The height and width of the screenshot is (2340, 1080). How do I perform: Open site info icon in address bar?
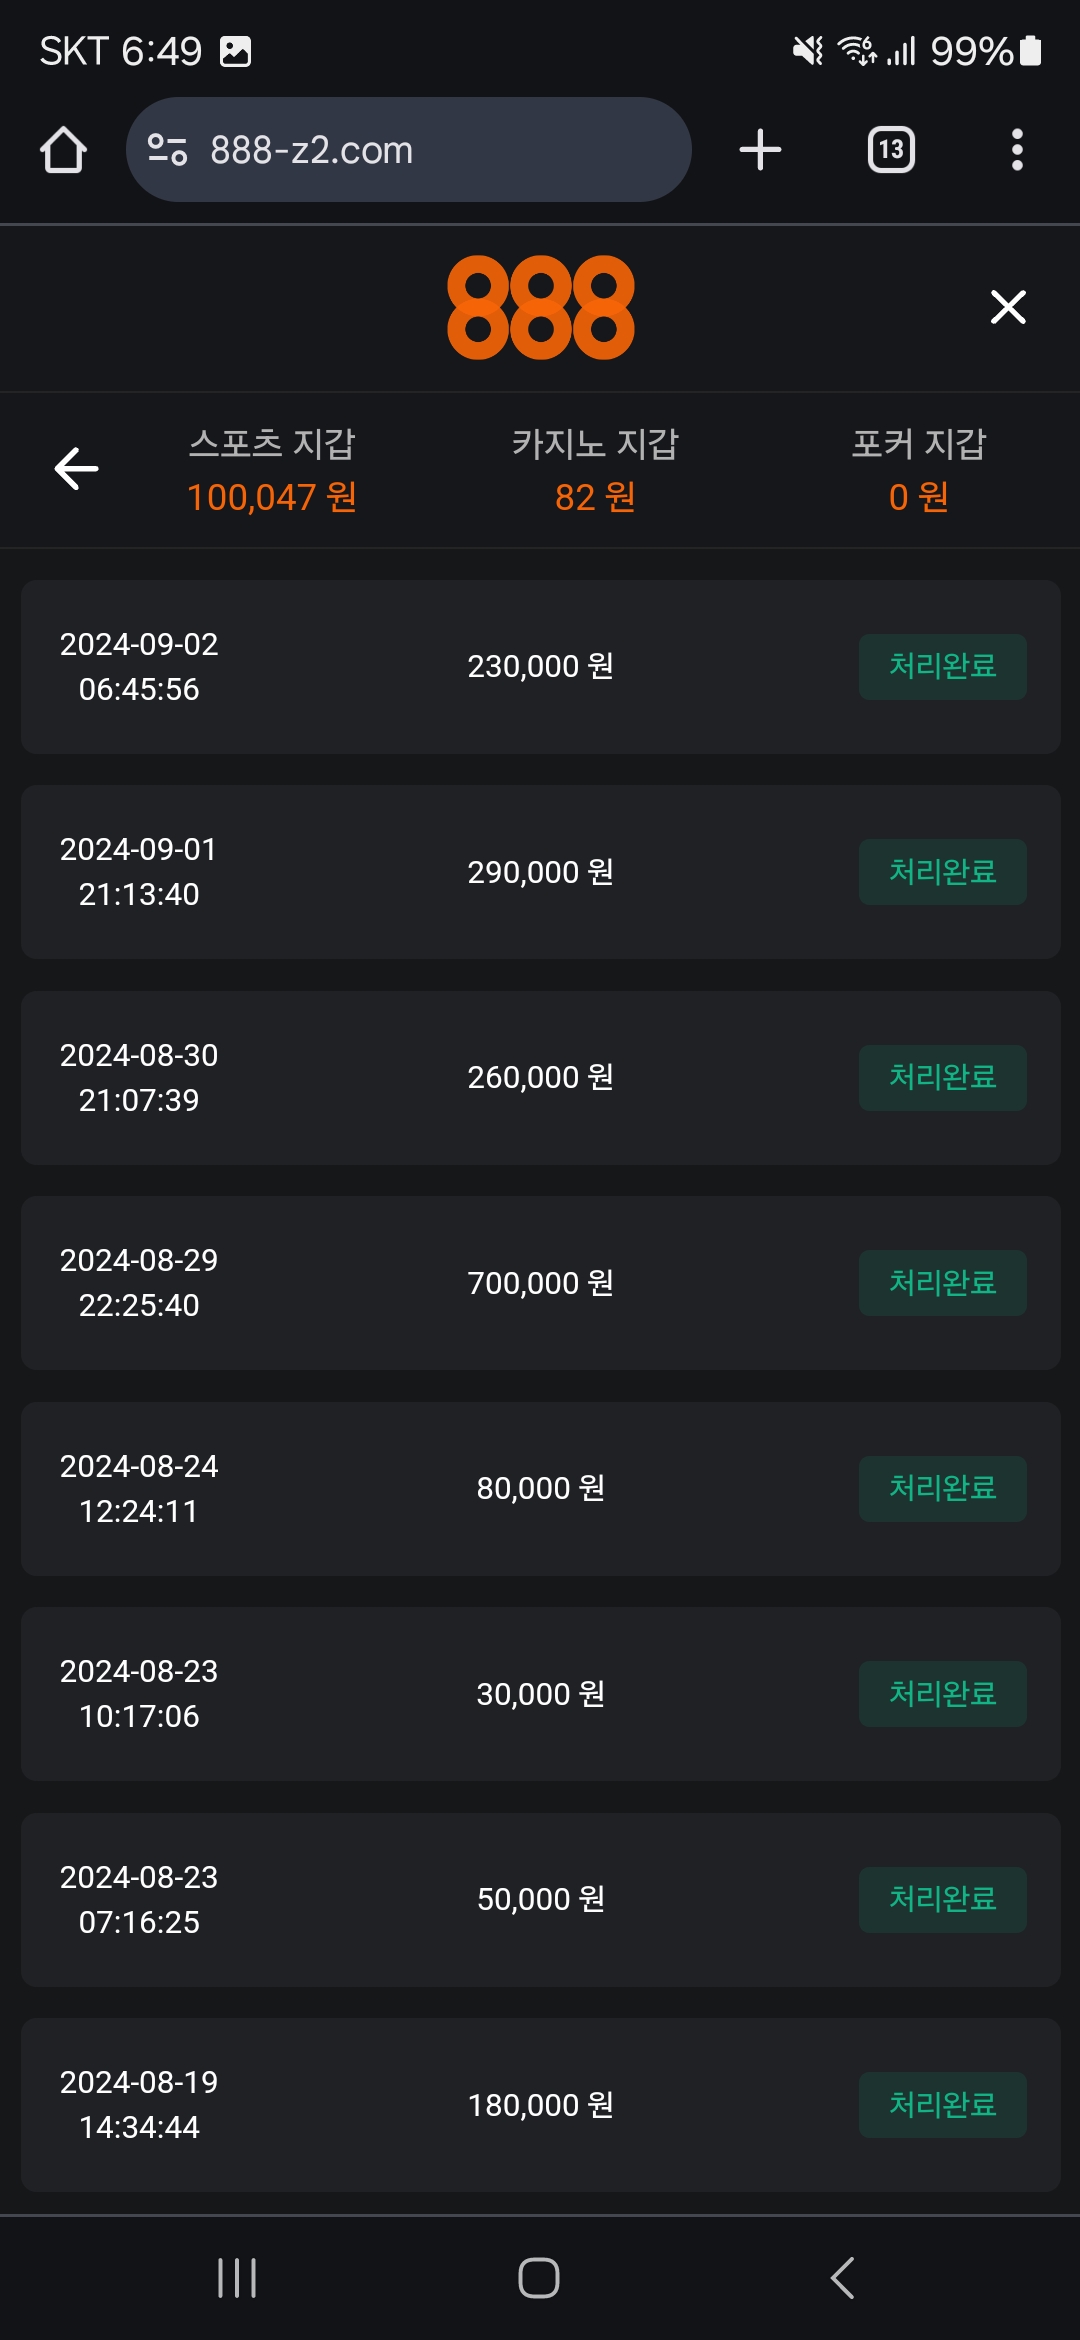(x=167, y=150)
